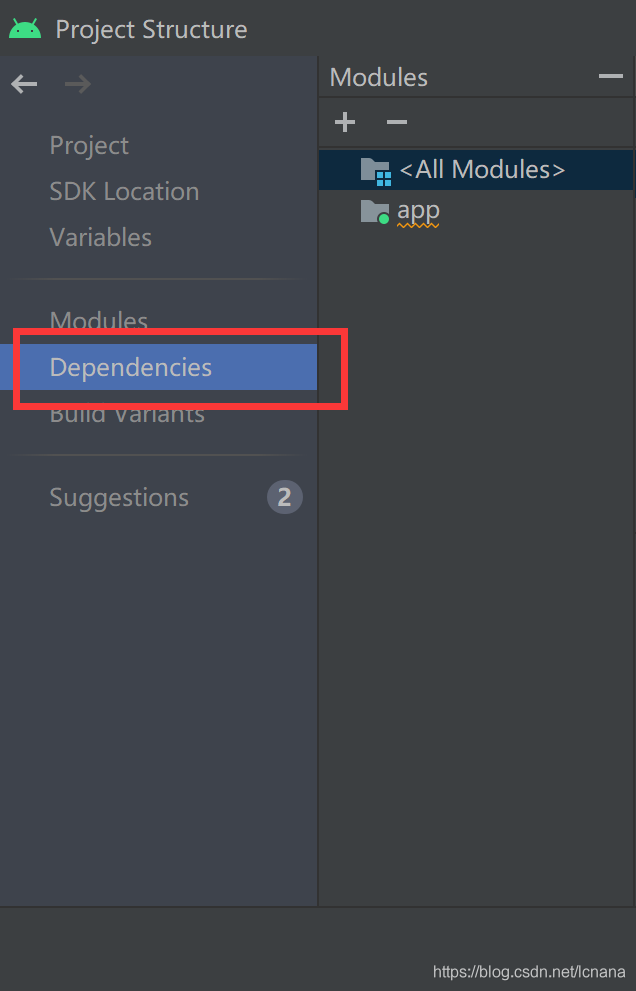The height and width of the screenshot is (991, 636).
Task: Click the Suggestions count badge
Action: [x=284, y=497]
